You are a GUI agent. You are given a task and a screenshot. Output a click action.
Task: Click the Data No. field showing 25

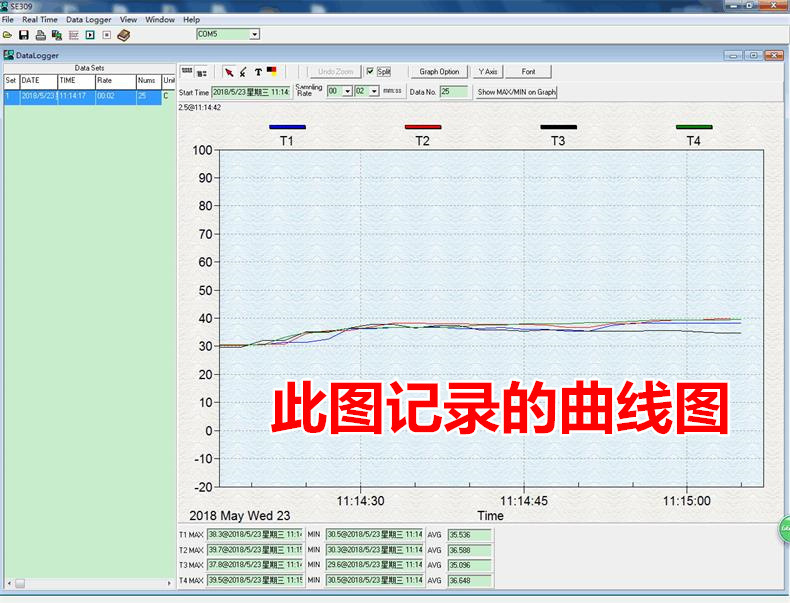pos(454,92)
